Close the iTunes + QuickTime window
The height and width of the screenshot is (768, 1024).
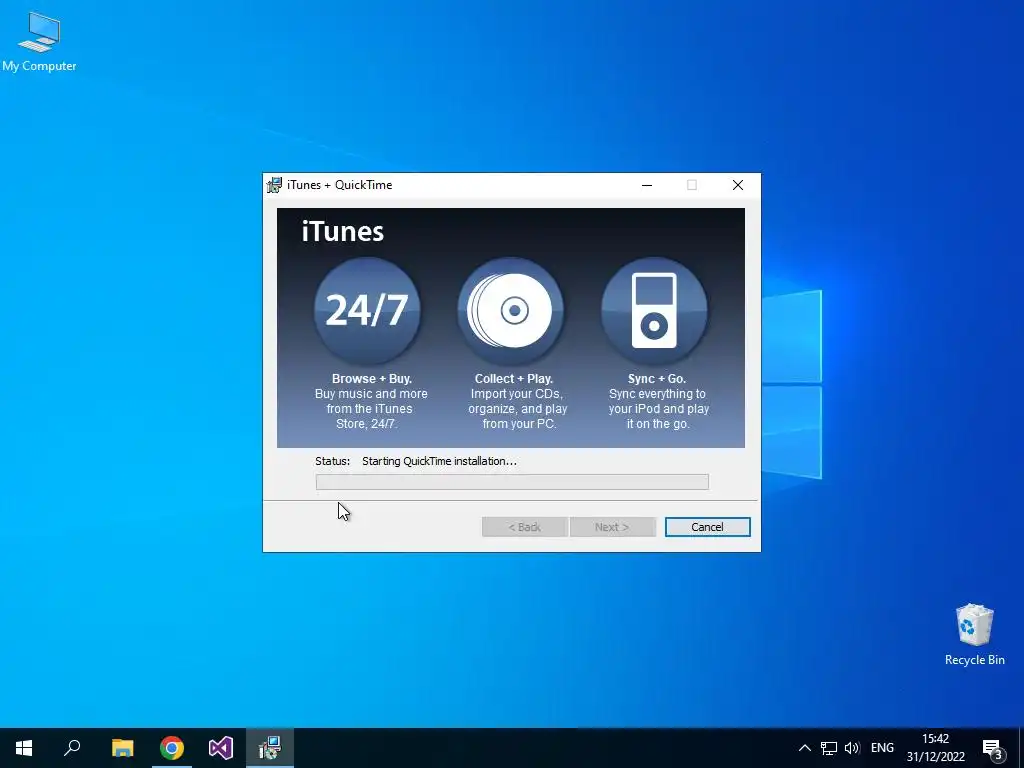pos(737,185)
